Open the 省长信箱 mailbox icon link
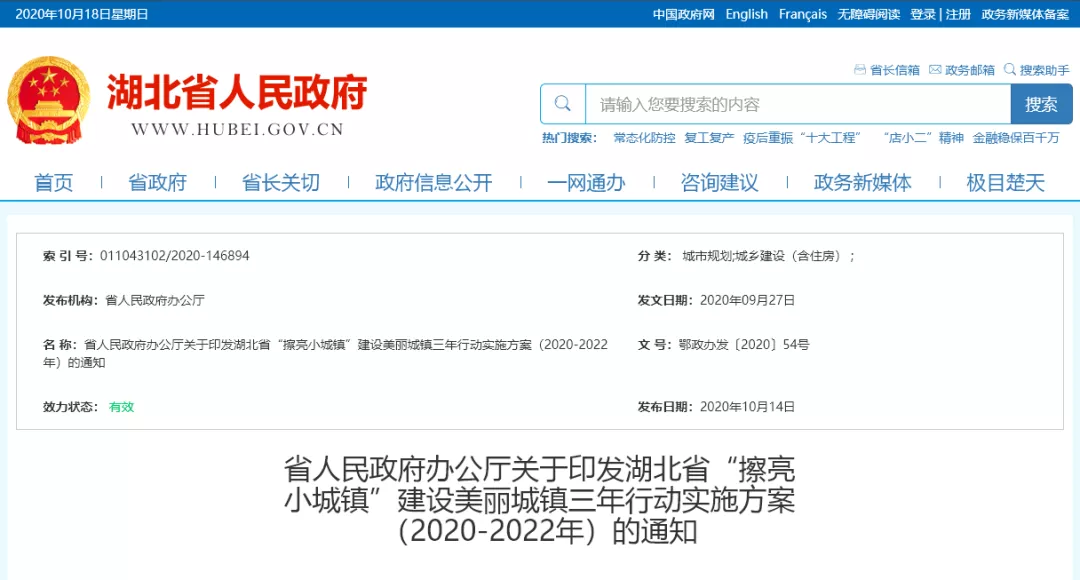 (x=859, y=70)
